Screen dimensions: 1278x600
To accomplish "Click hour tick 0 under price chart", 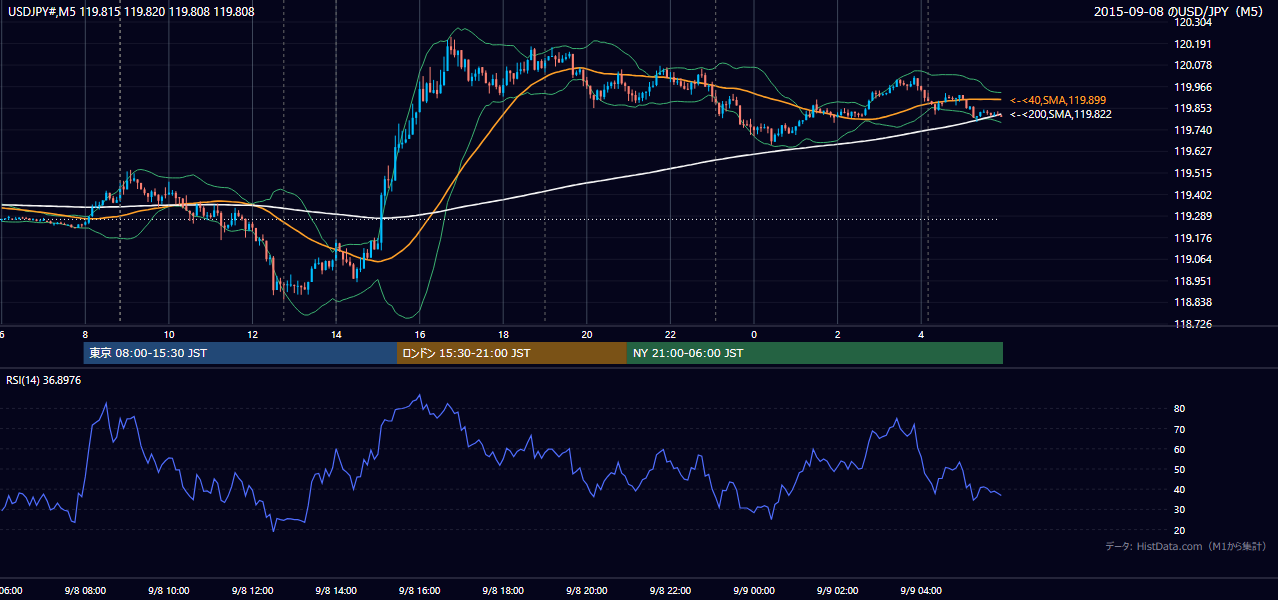I will point(754,334).
